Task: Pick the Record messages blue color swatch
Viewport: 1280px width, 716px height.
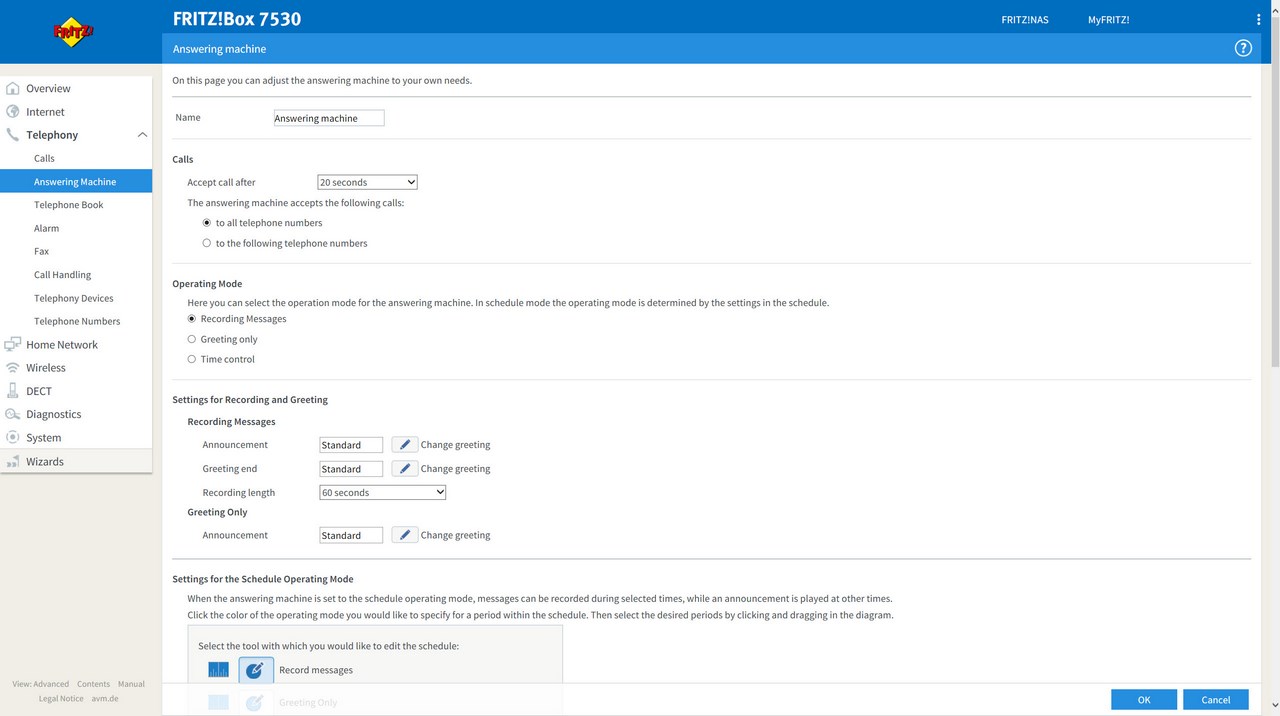Action: pyautogui.click(x=219, y=670)
